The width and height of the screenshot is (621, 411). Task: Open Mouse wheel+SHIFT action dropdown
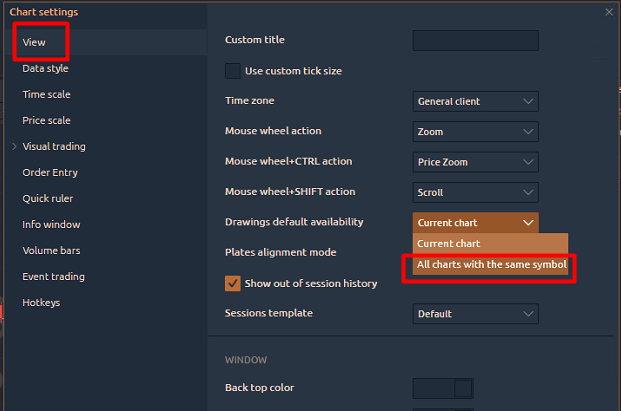click(475, 192)
